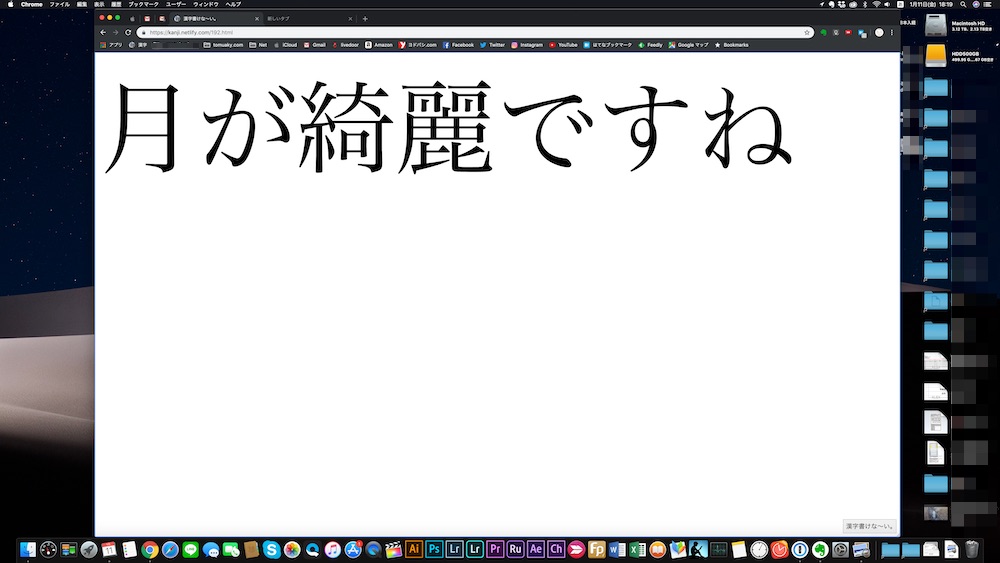Switch to the 新しいタブ tab

pyautogui.click(x=300, y=18)
